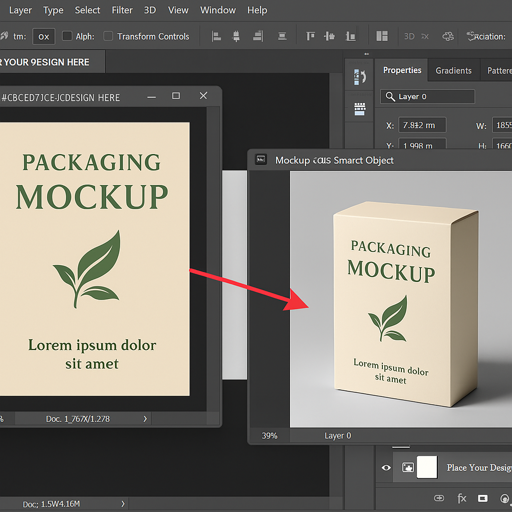The height and width of the screenshot is (512, 512).
Task: Click the X position field
Action: 422,125
